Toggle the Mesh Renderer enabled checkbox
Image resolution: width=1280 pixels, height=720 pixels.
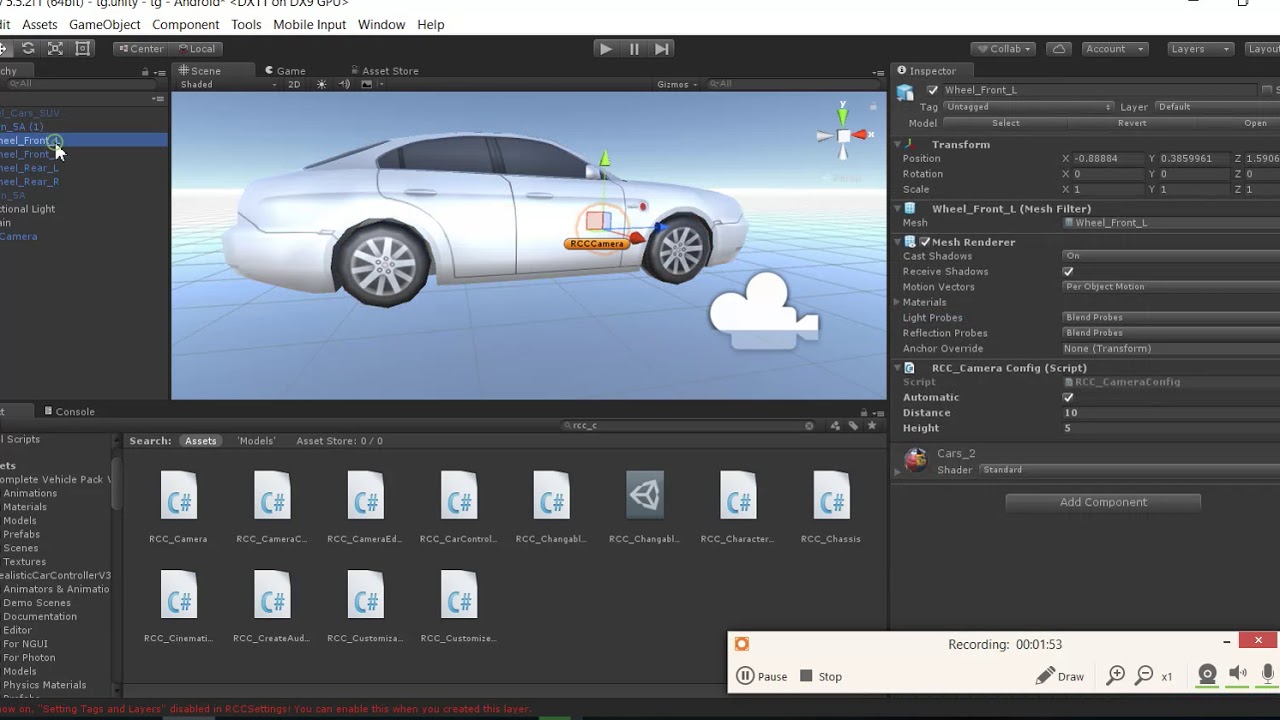[925, 242]
